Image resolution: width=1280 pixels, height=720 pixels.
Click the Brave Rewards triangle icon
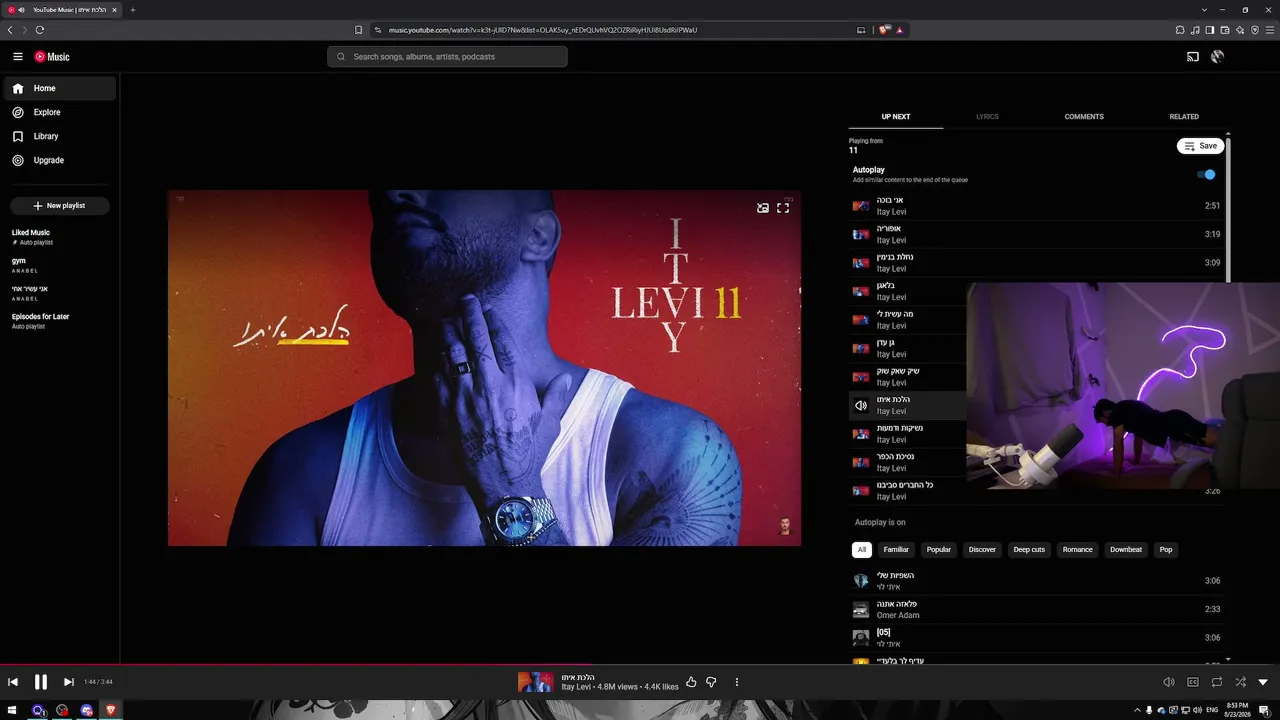(900, 30)
